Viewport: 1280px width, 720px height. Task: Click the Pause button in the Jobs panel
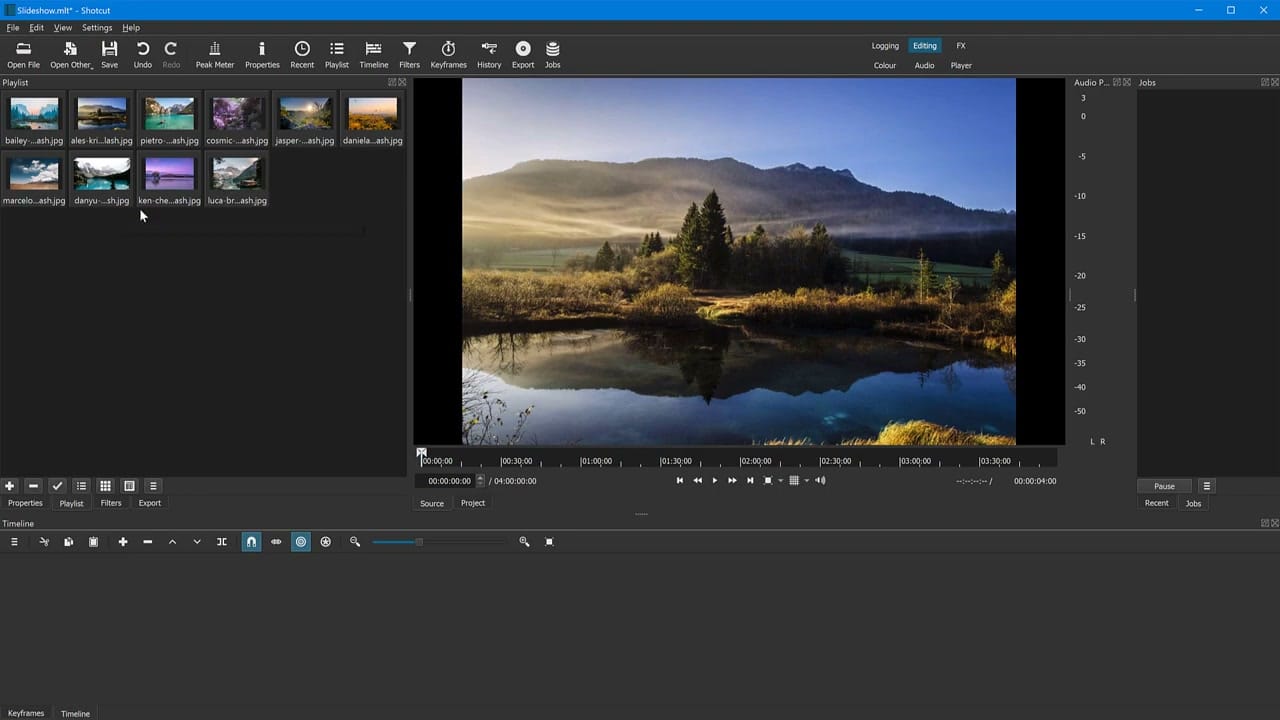point(1163,486)
